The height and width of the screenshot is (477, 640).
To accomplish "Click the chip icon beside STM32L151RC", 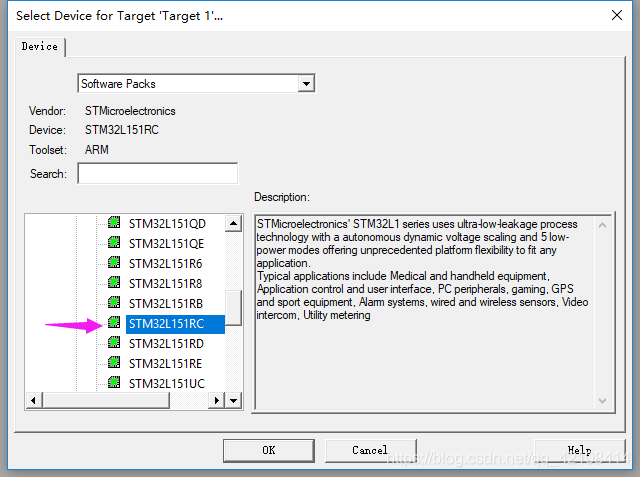I will pyautogui.click(x=114, y=322).
